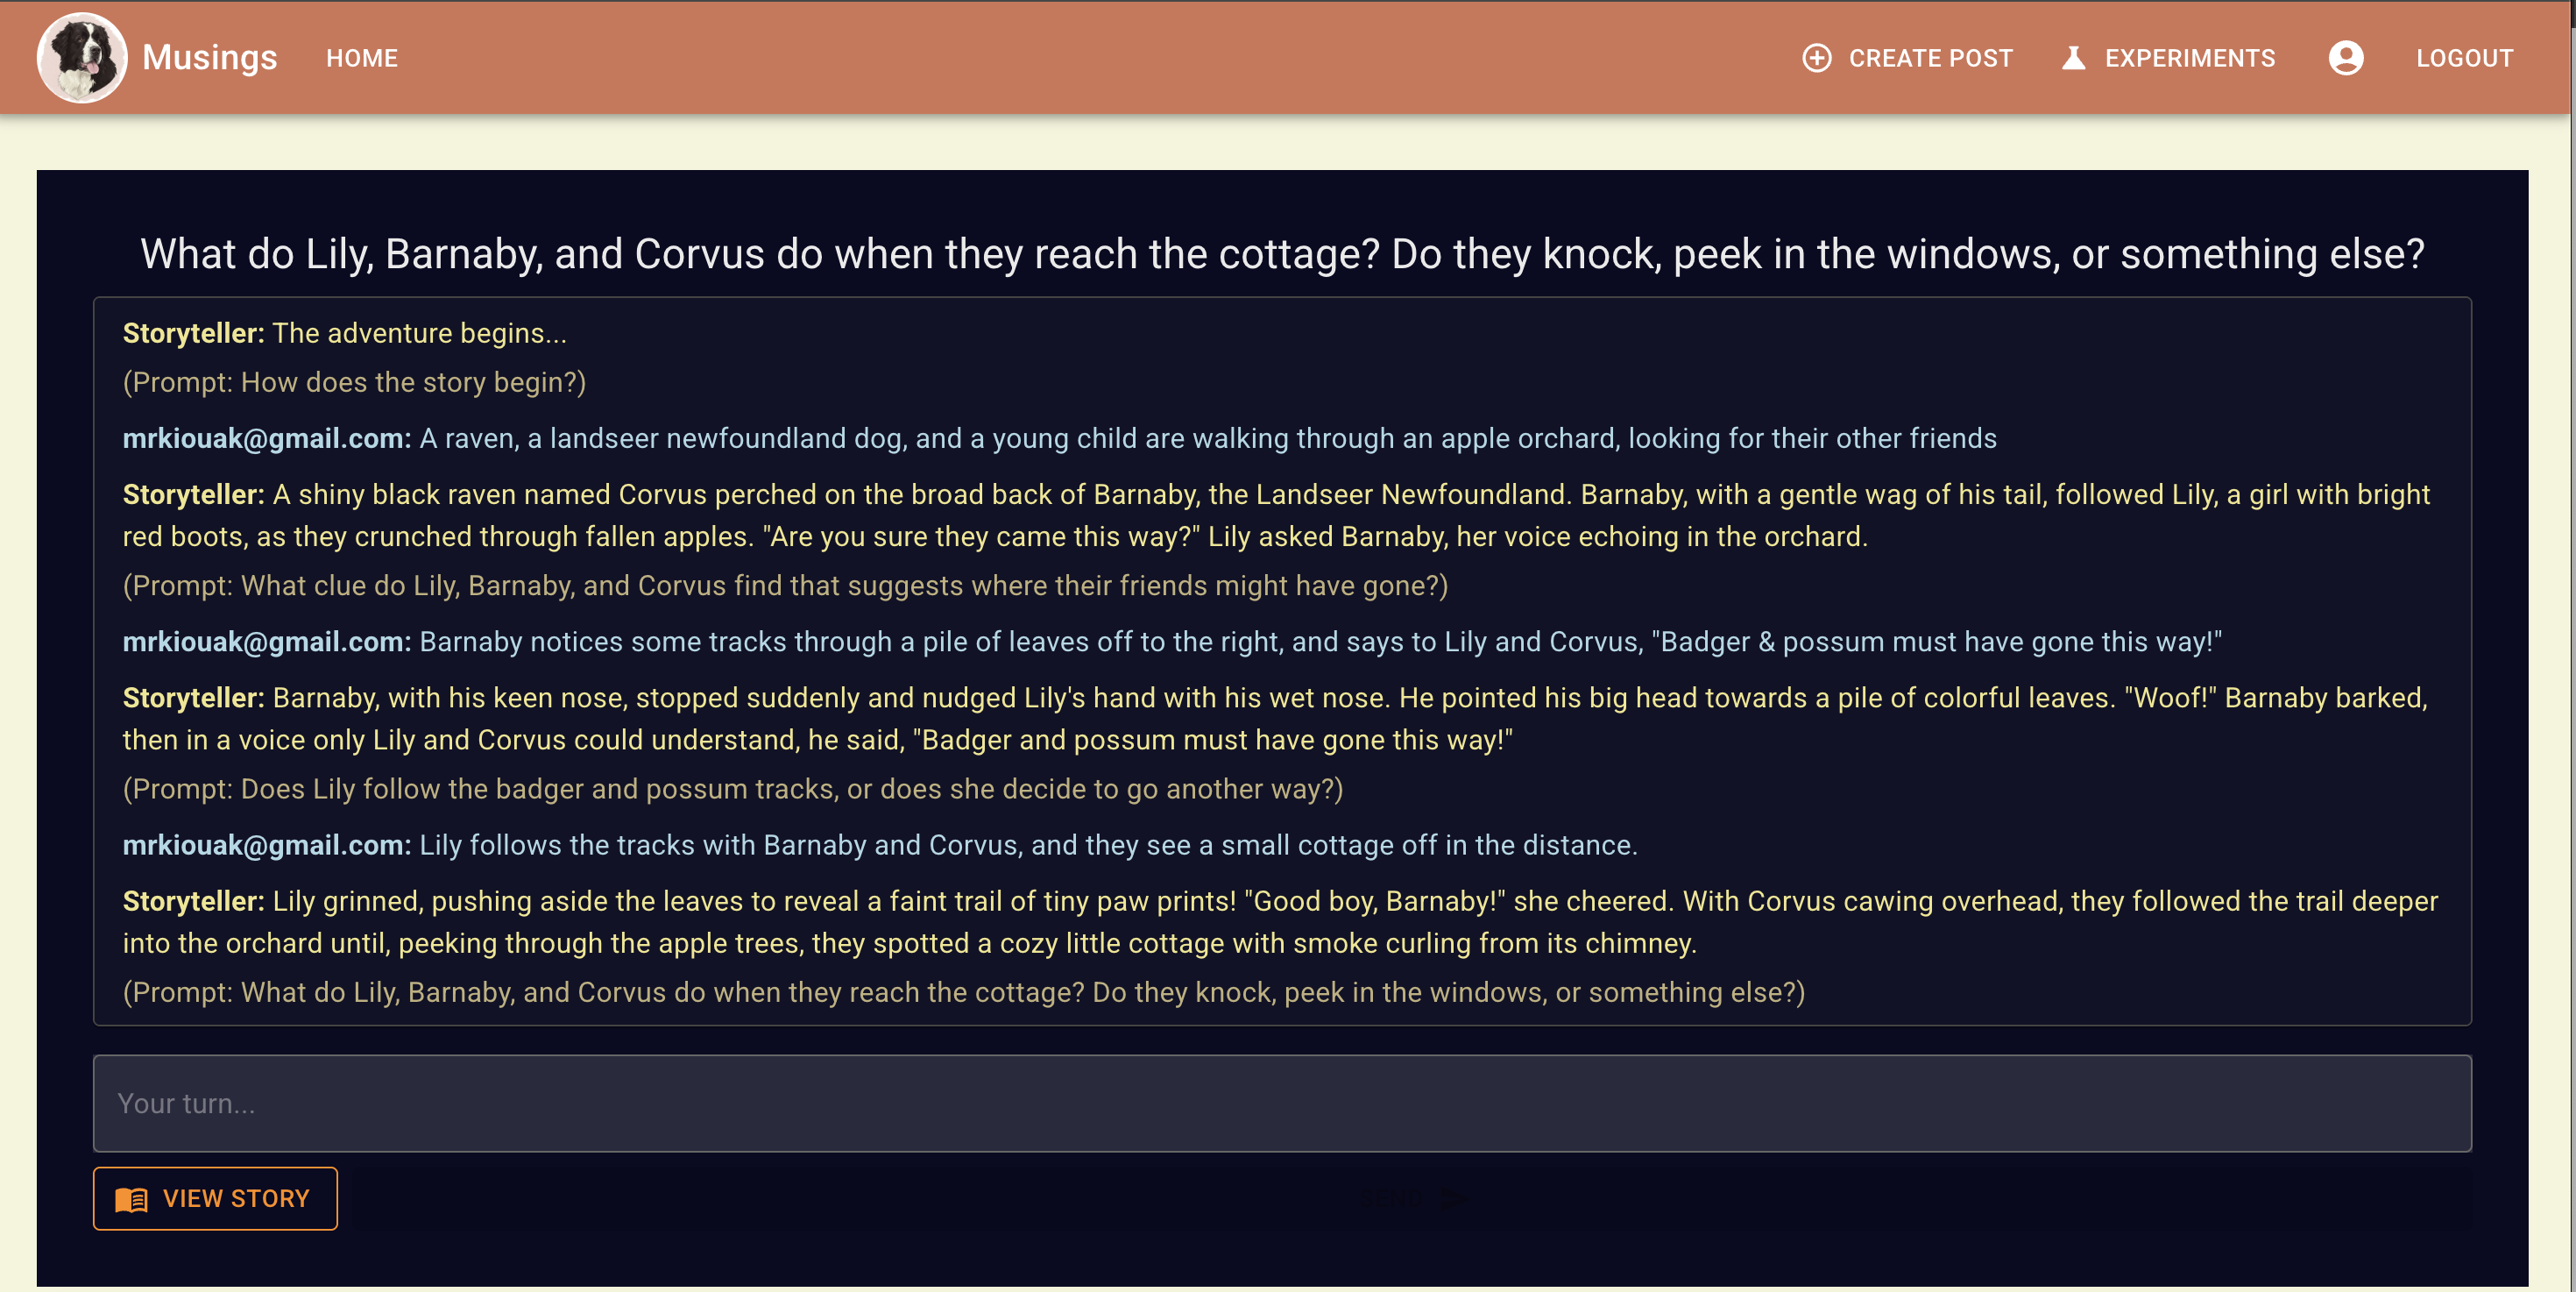Click the Experiments flask icon
This screenshot has height=1292, width=2576.
click(2074, 58)
